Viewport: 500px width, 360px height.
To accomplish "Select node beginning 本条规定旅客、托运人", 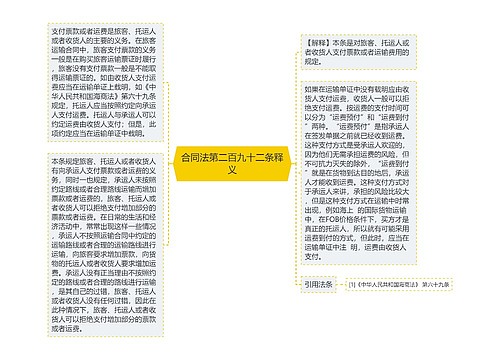I will pos(106,245).
